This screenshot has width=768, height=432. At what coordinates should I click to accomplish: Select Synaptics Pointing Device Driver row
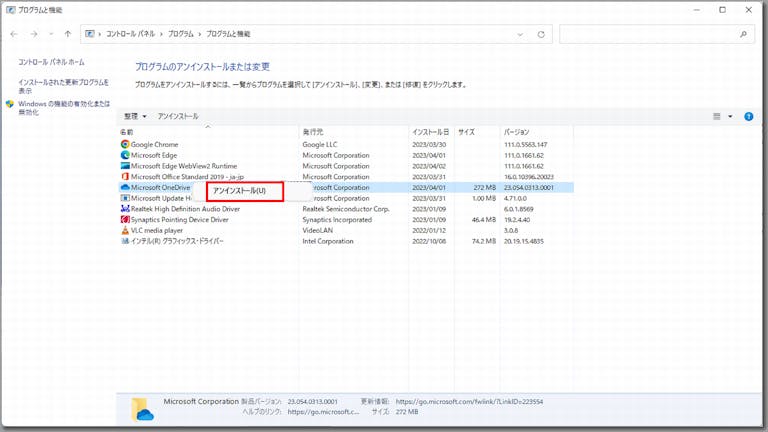pos(346,220)
